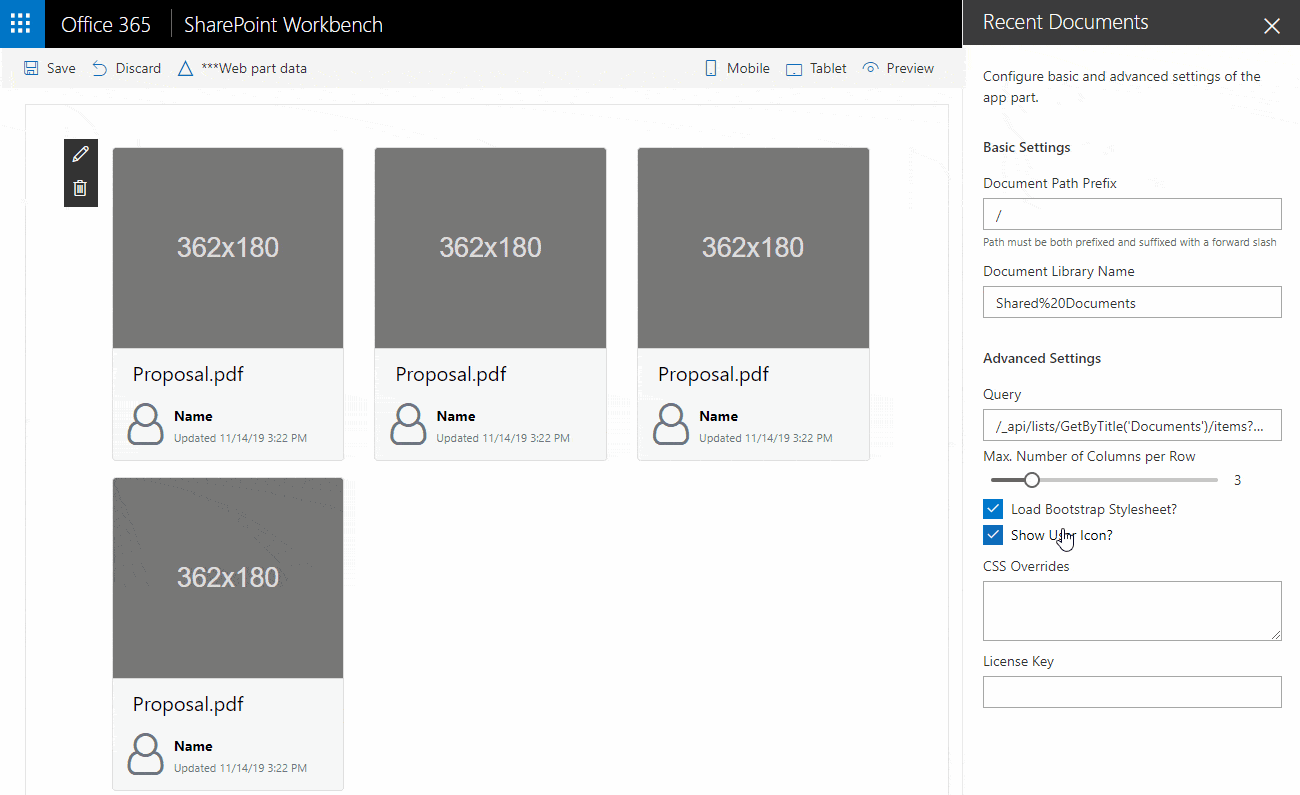Open the page Preview mode
1300x795 pixels.
pyautogui.click(x=898, y=69)
